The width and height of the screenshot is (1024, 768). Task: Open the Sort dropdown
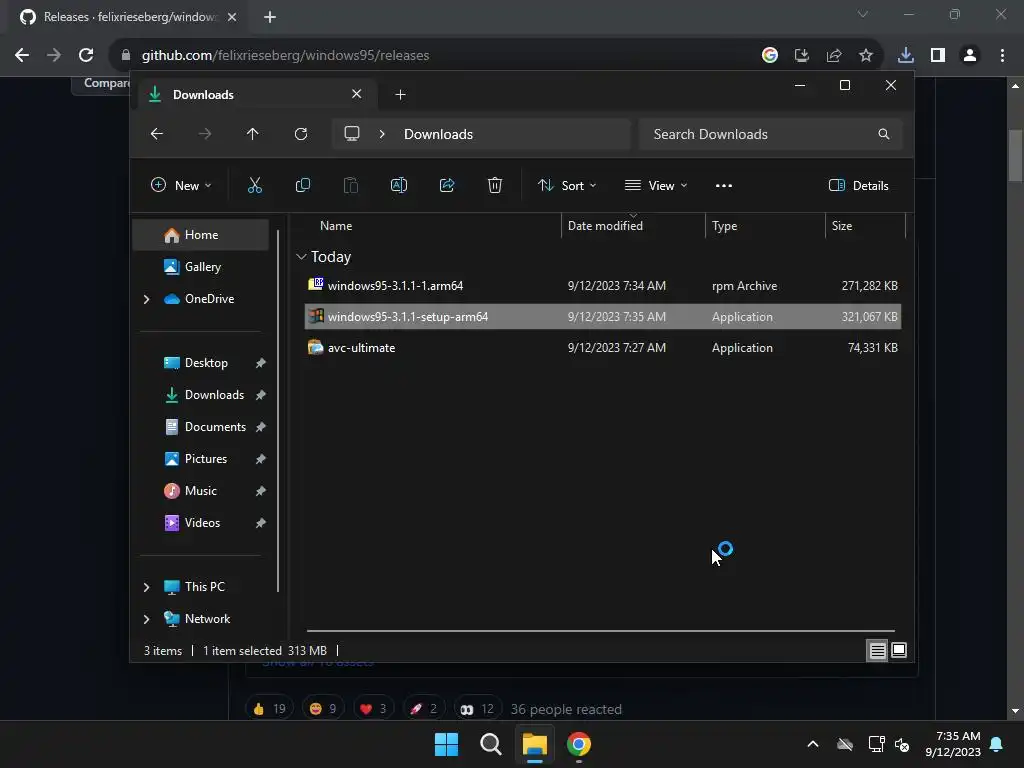[x=567, y=185]
